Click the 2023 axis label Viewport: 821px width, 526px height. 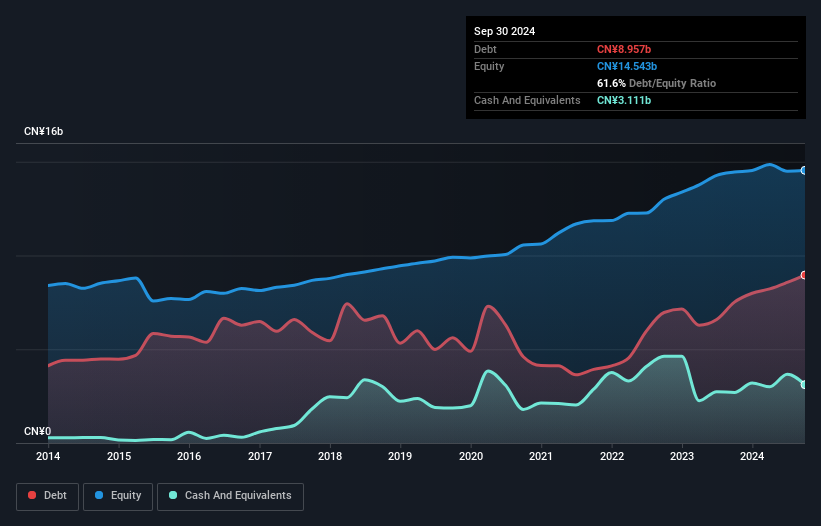pyautogui.click(x=682, y=456)
